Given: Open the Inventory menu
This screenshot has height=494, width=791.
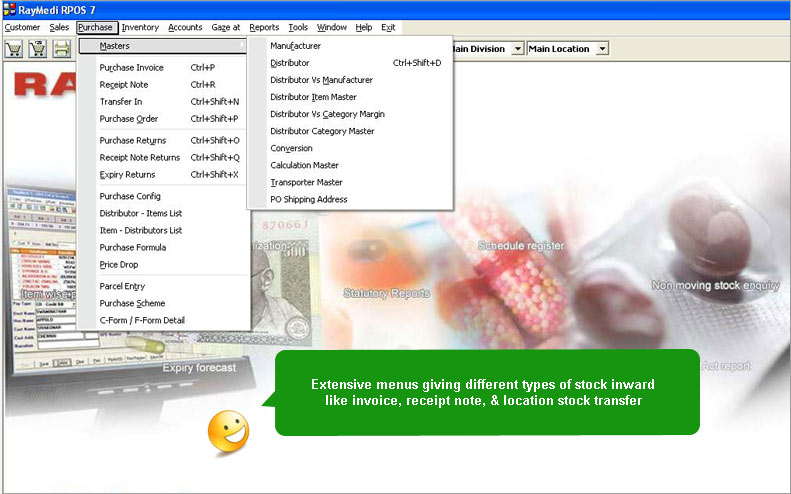Looking at the screenshot, I should pos(140,27).
